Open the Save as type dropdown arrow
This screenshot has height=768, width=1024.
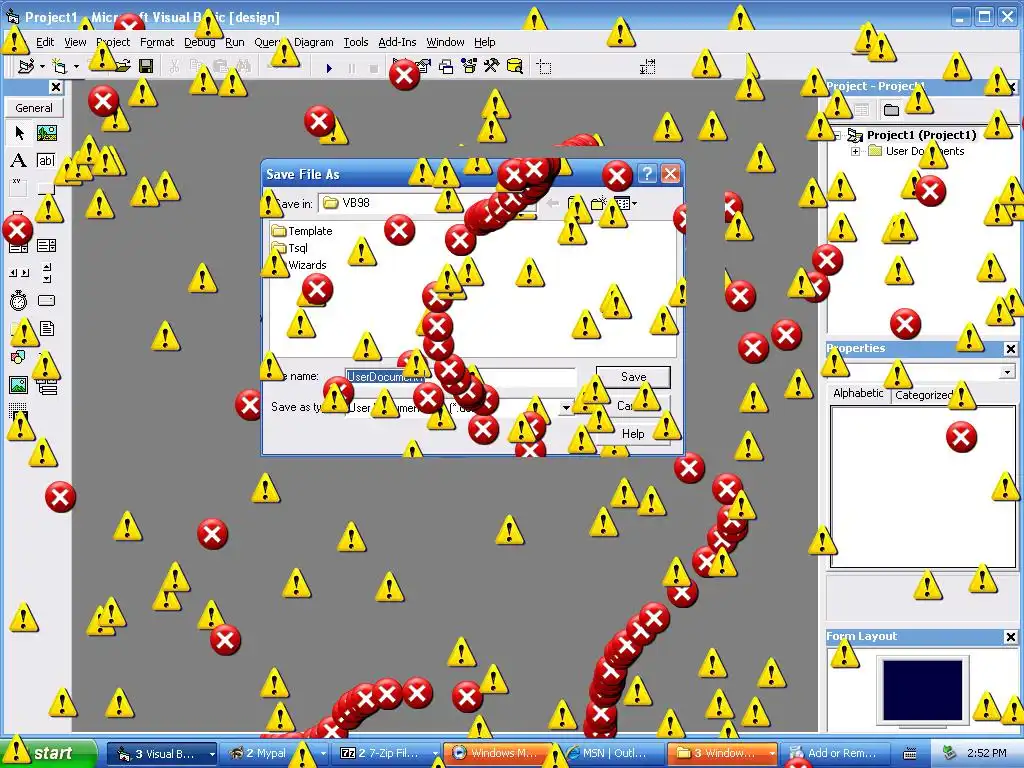coord(566,408)
